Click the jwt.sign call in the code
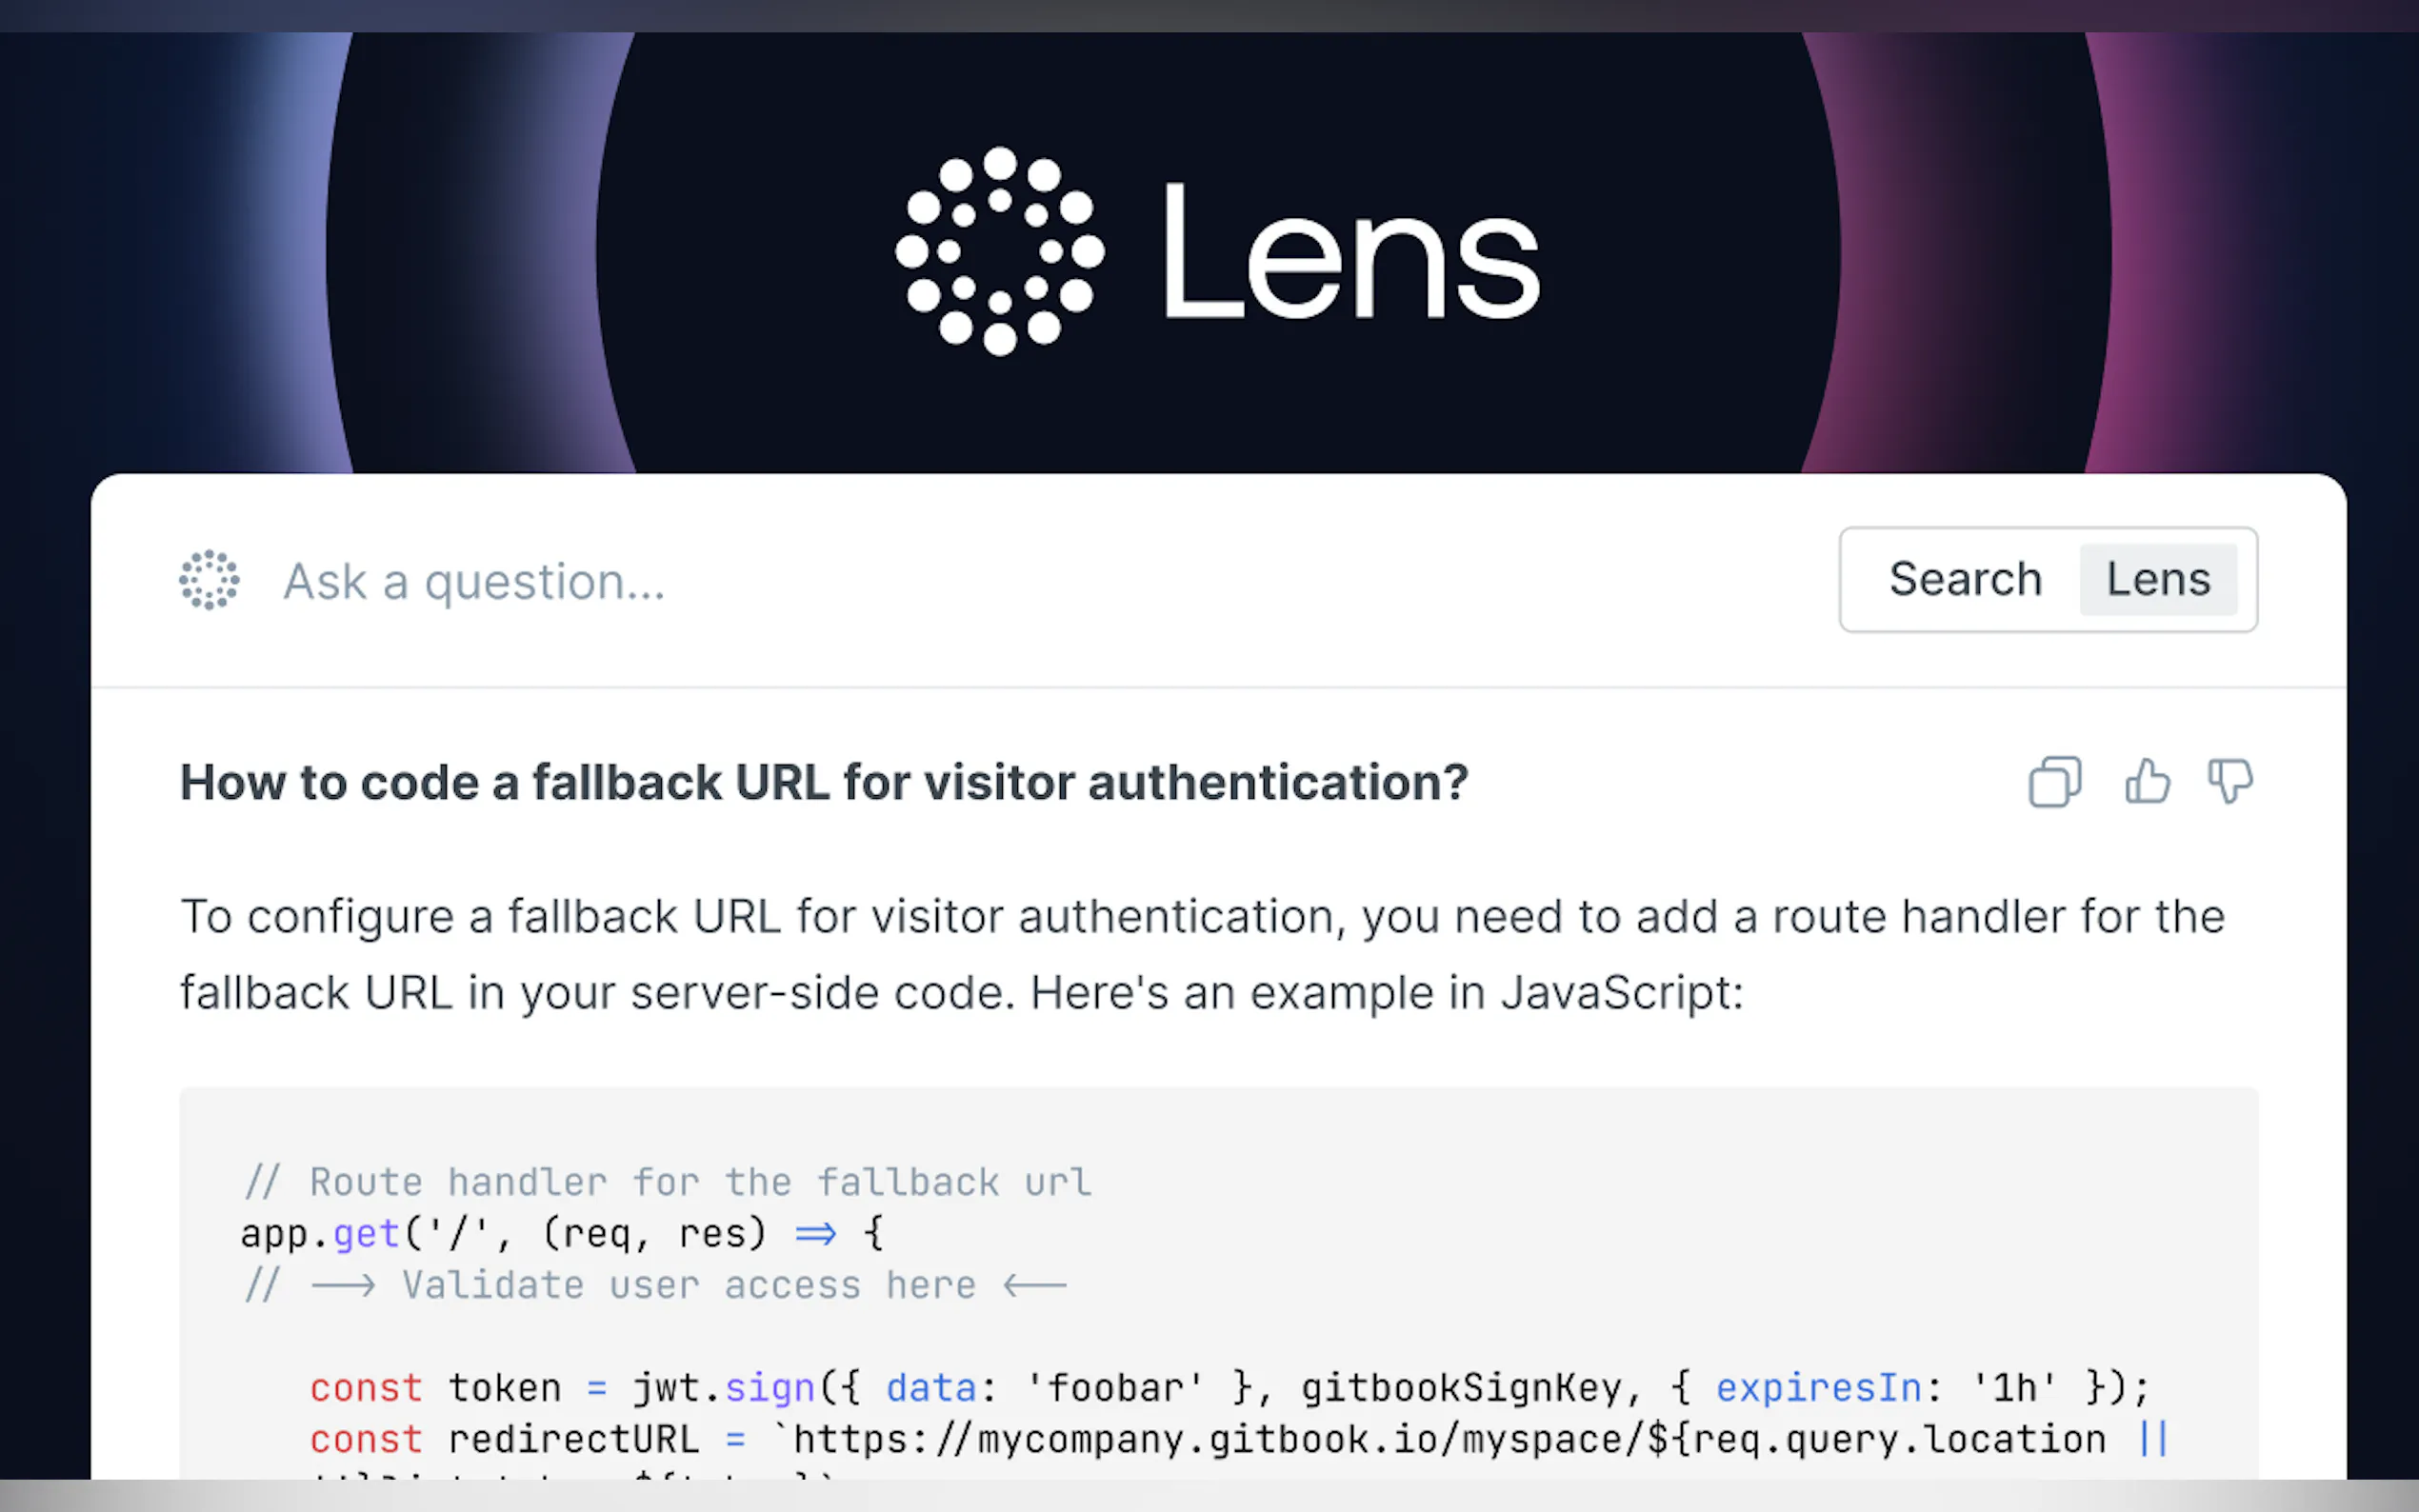Viewport: 2419px width, 1512px height. tap(724, 1389)
